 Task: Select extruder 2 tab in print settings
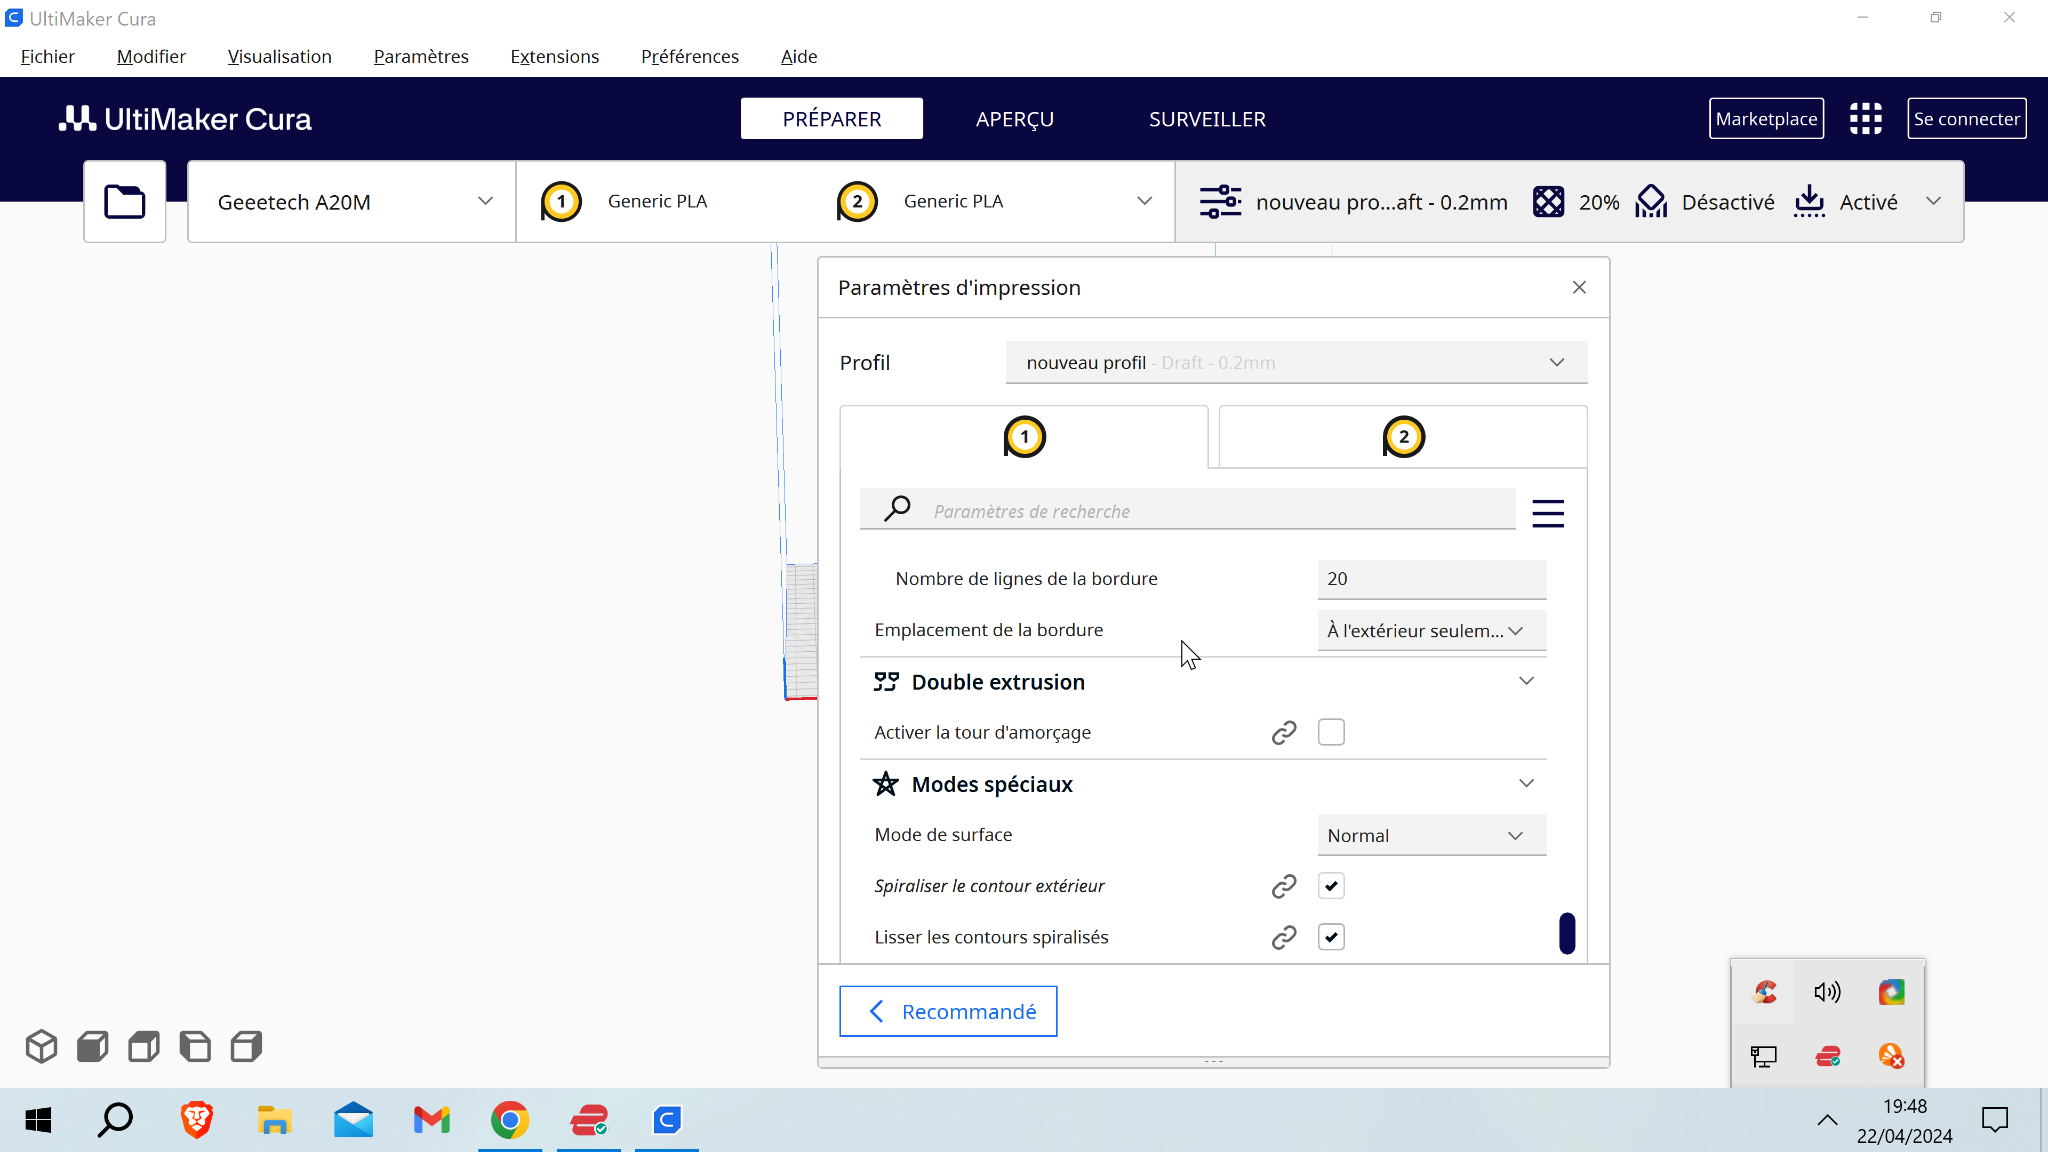click(x=1402, y=437)
